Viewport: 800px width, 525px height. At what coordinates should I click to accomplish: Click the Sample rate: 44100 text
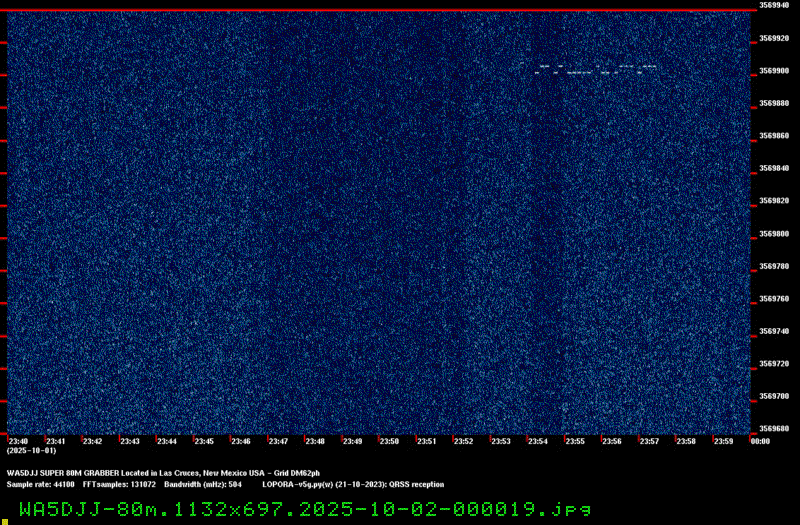tap(40, 484)
